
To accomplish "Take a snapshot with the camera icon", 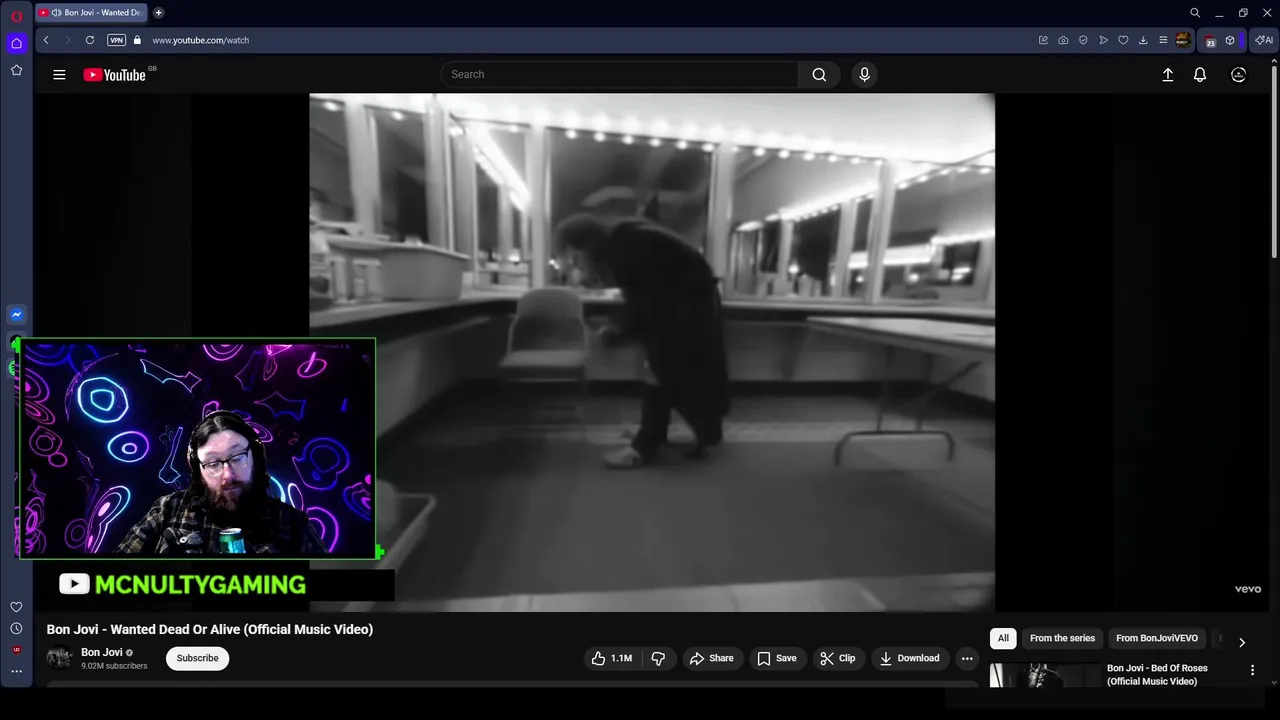I will pos(1063,40).
